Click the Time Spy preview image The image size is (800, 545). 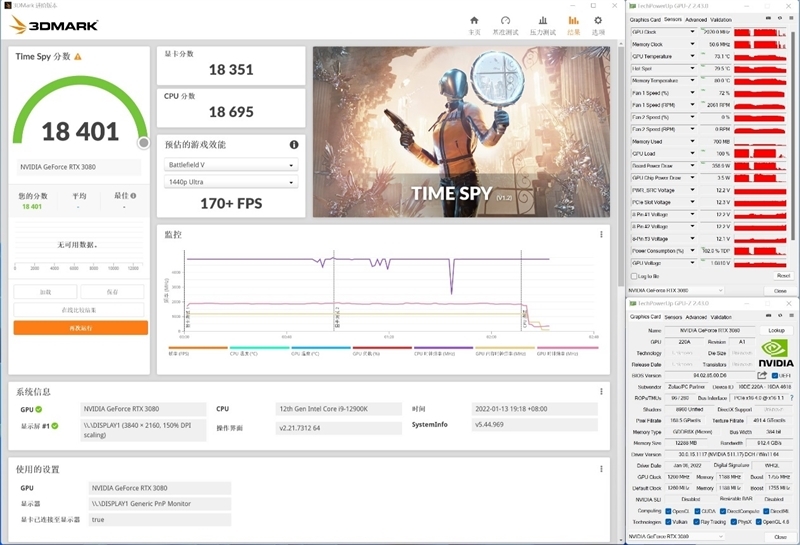pos(461,132)
